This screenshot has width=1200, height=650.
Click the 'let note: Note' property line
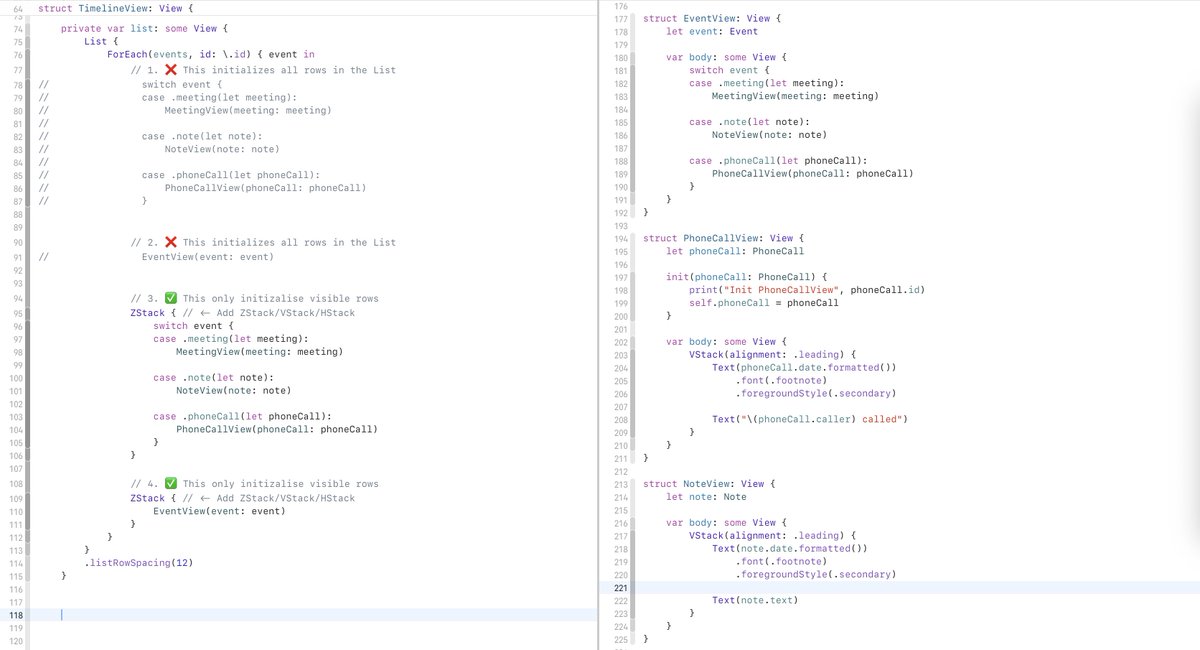point(706,497)
